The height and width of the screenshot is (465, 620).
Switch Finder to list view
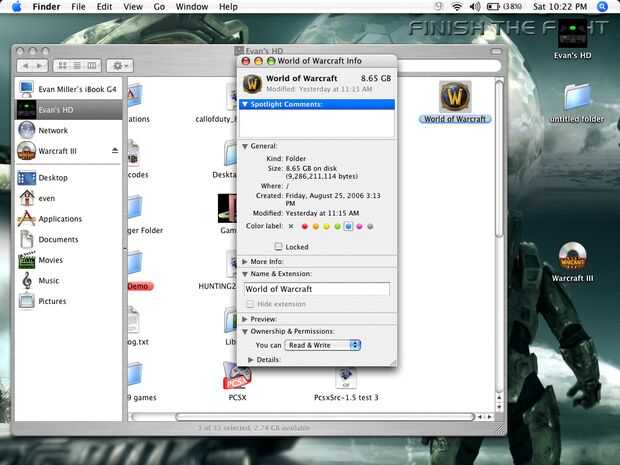pyautogui.click(x=77, y=66)
